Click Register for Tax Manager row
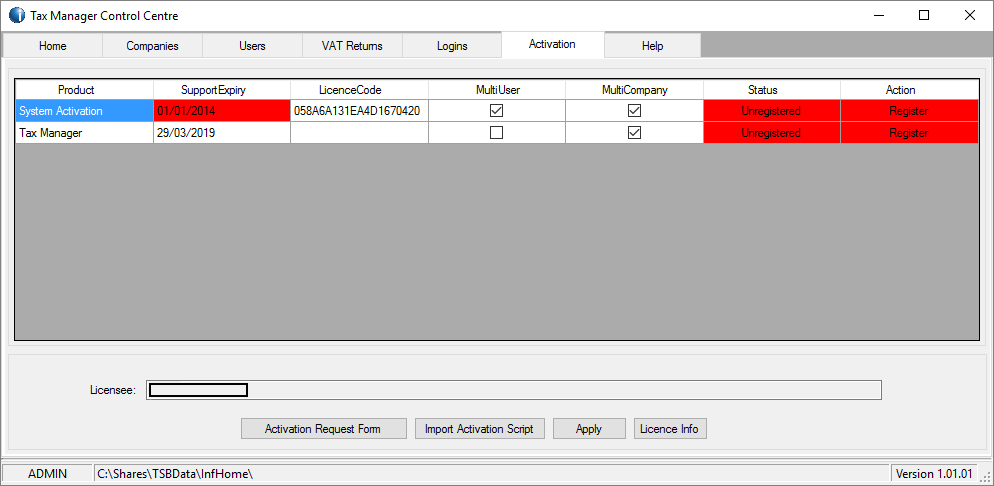 [908, 133]
